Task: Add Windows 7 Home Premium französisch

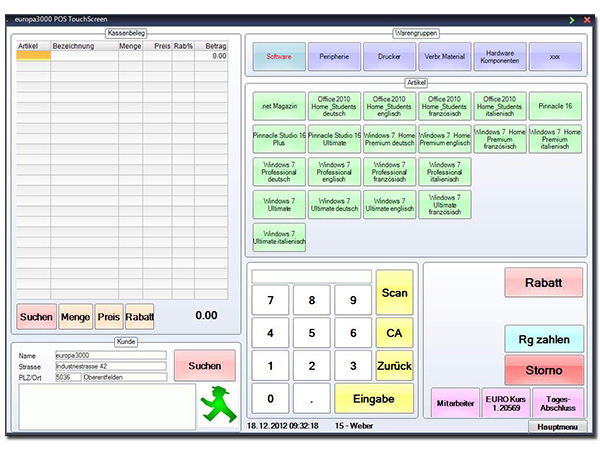Action: click(500, 139)
